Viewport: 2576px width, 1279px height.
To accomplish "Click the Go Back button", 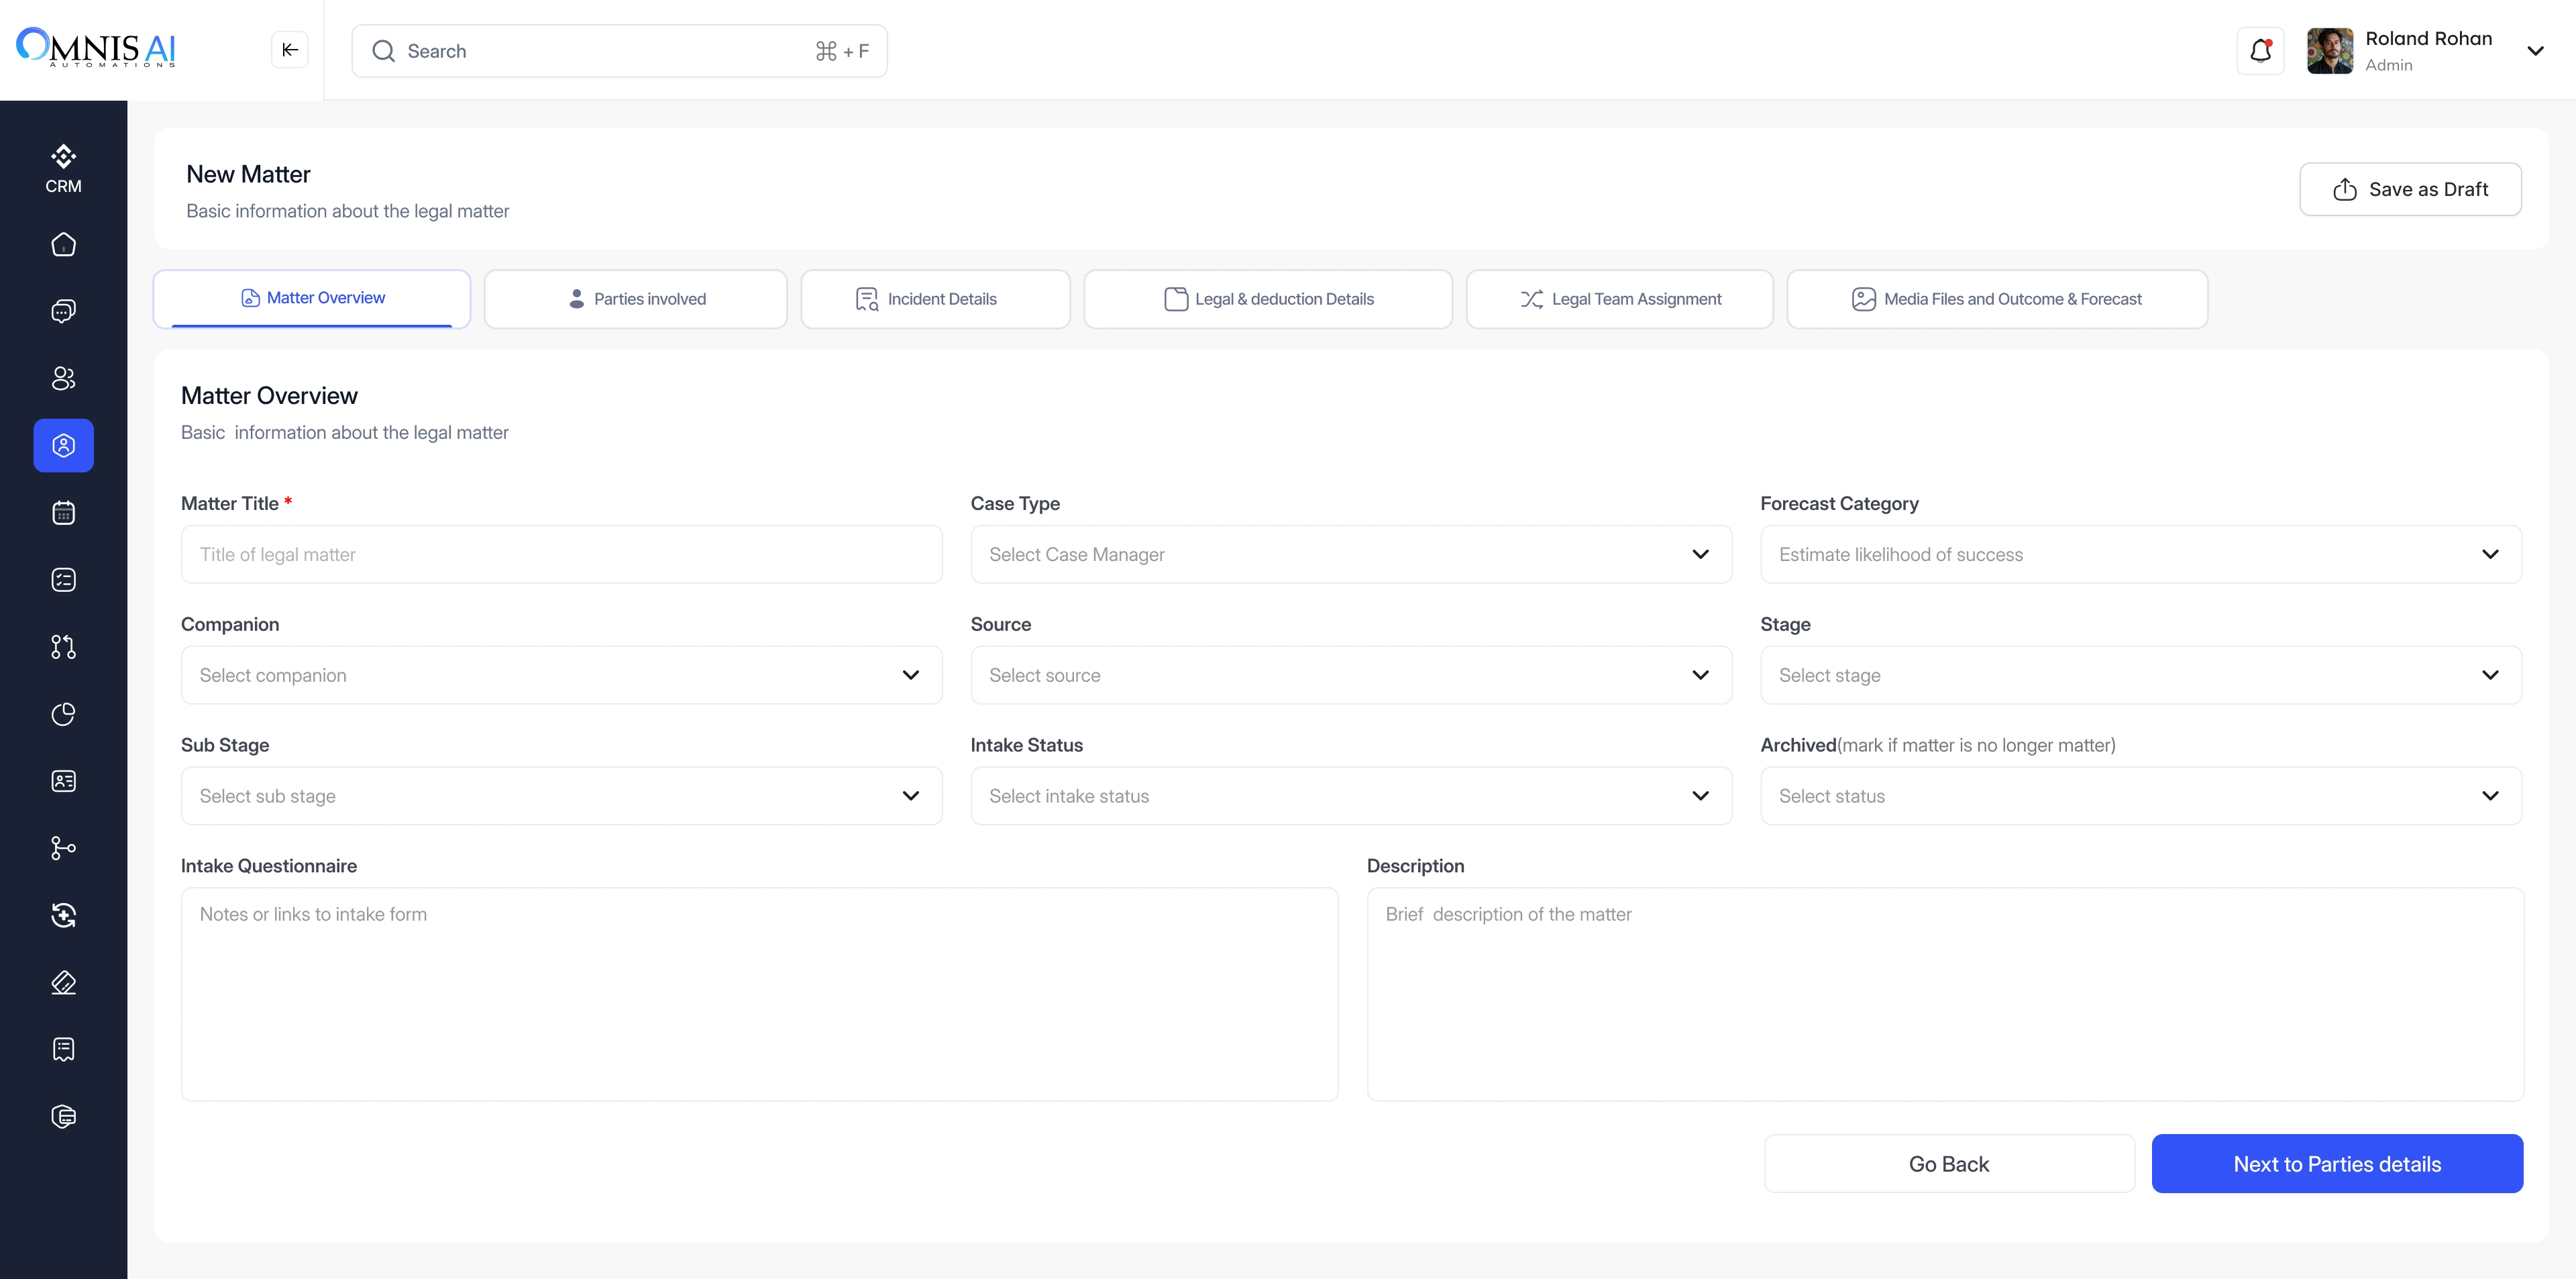I will (x=1949, y=1164).
